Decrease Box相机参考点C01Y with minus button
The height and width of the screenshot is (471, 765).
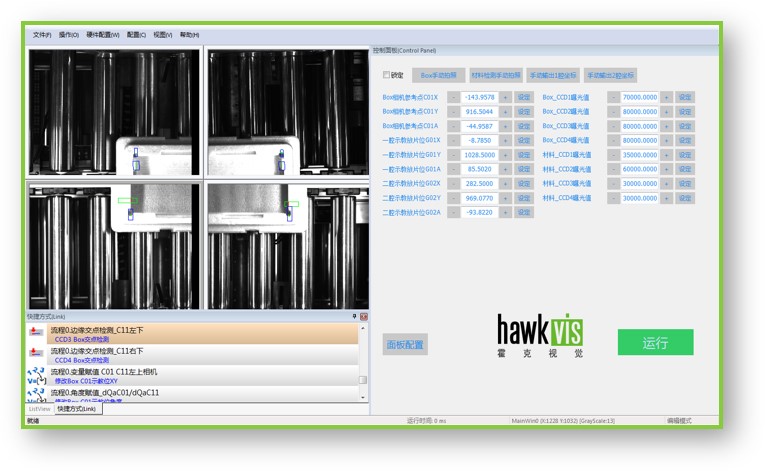453,112
